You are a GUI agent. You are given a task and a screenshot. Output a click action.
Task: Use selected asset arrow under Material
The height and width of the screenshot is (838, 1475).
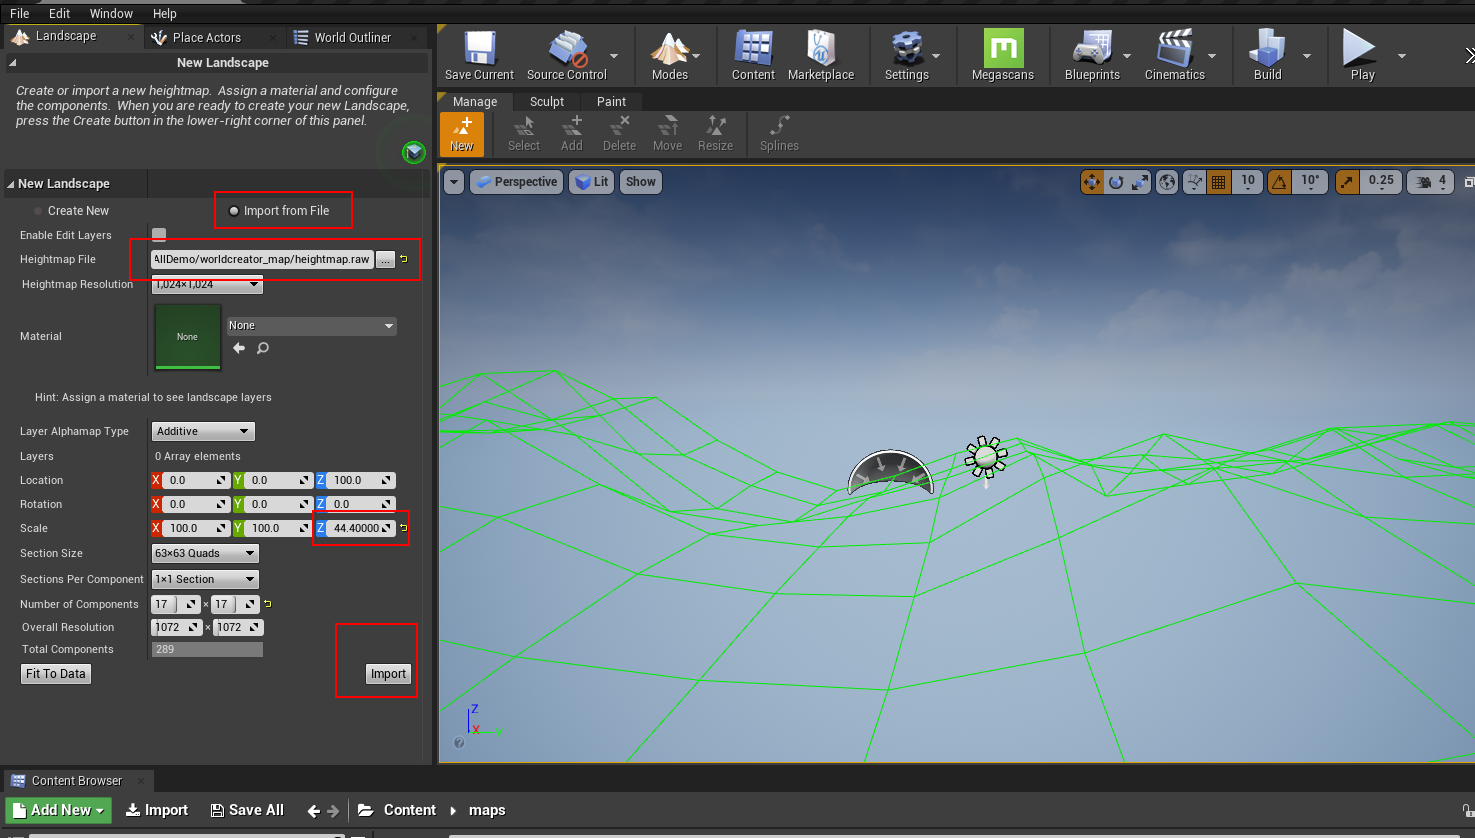[x=238, y=348]
